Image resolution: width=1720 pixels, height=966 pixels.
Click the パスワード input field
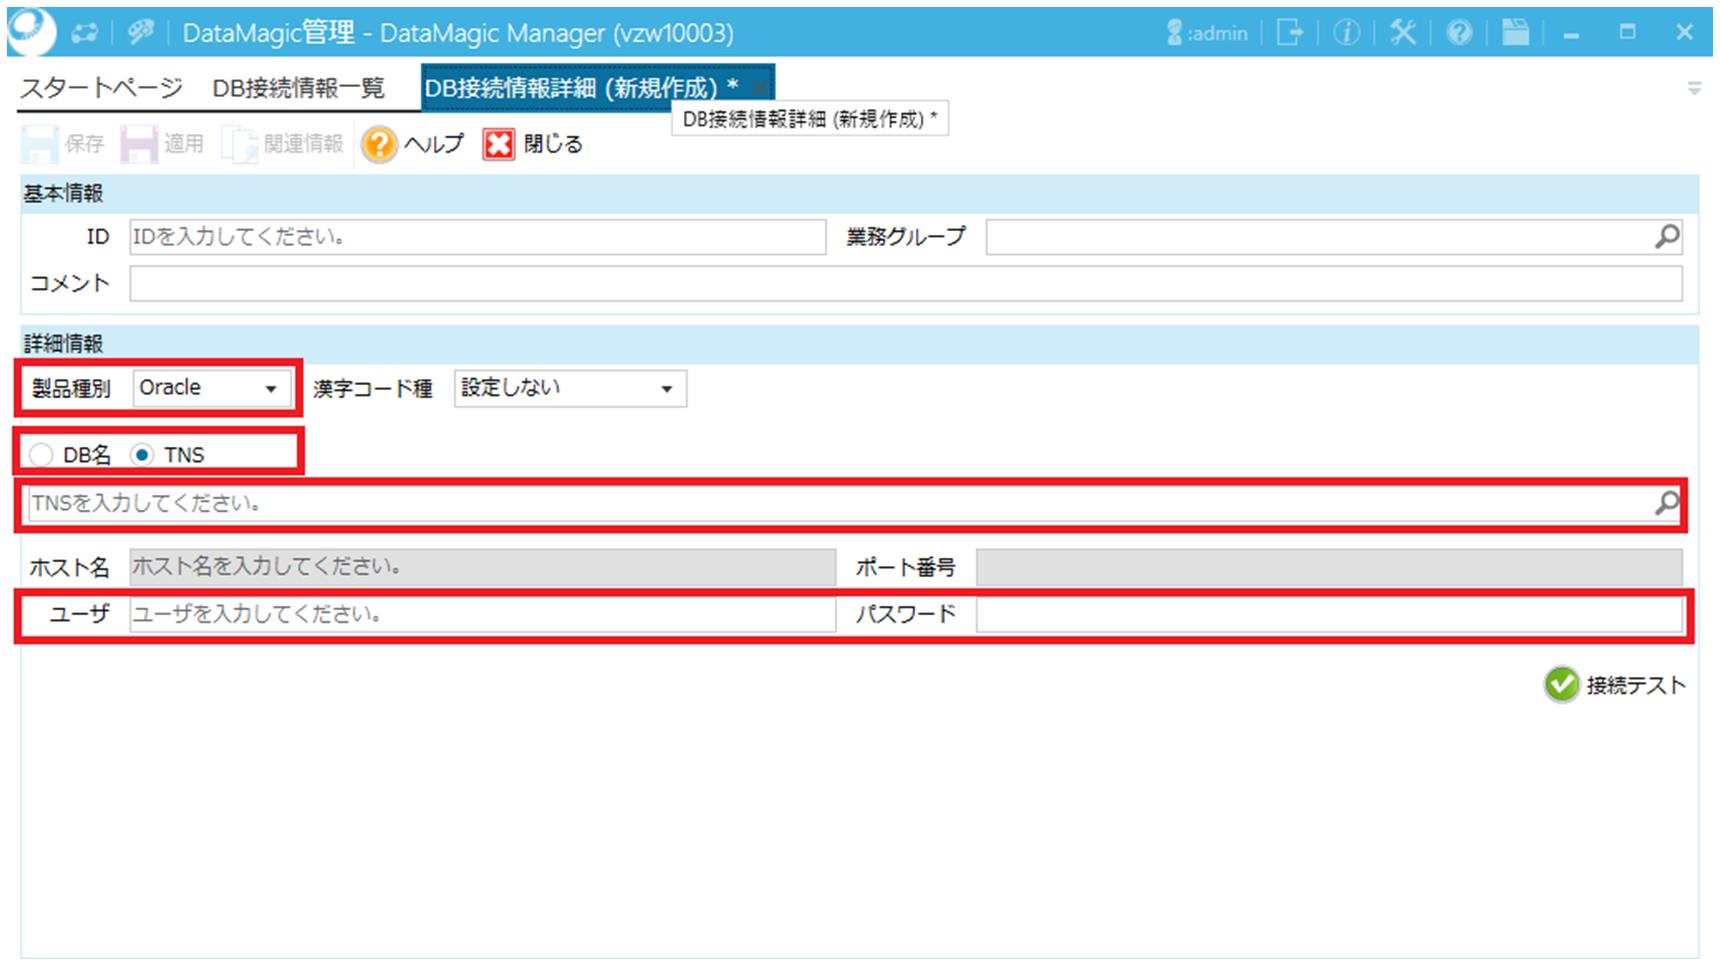(x=1329, y=614)
